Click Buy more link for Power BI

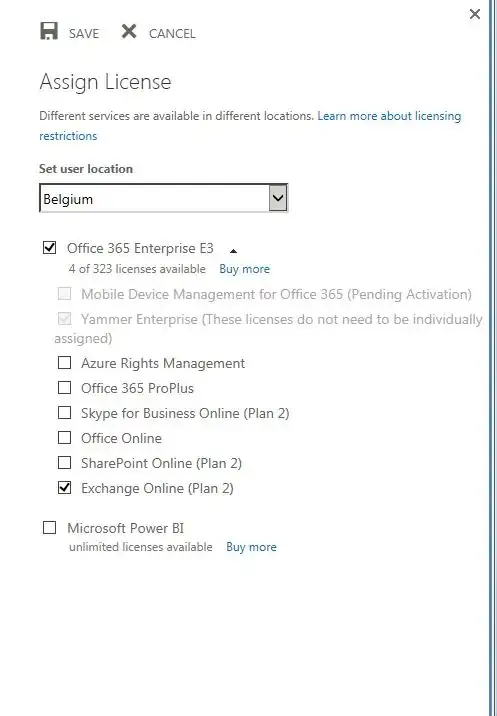pyautogui.click(x=251, y=547)
